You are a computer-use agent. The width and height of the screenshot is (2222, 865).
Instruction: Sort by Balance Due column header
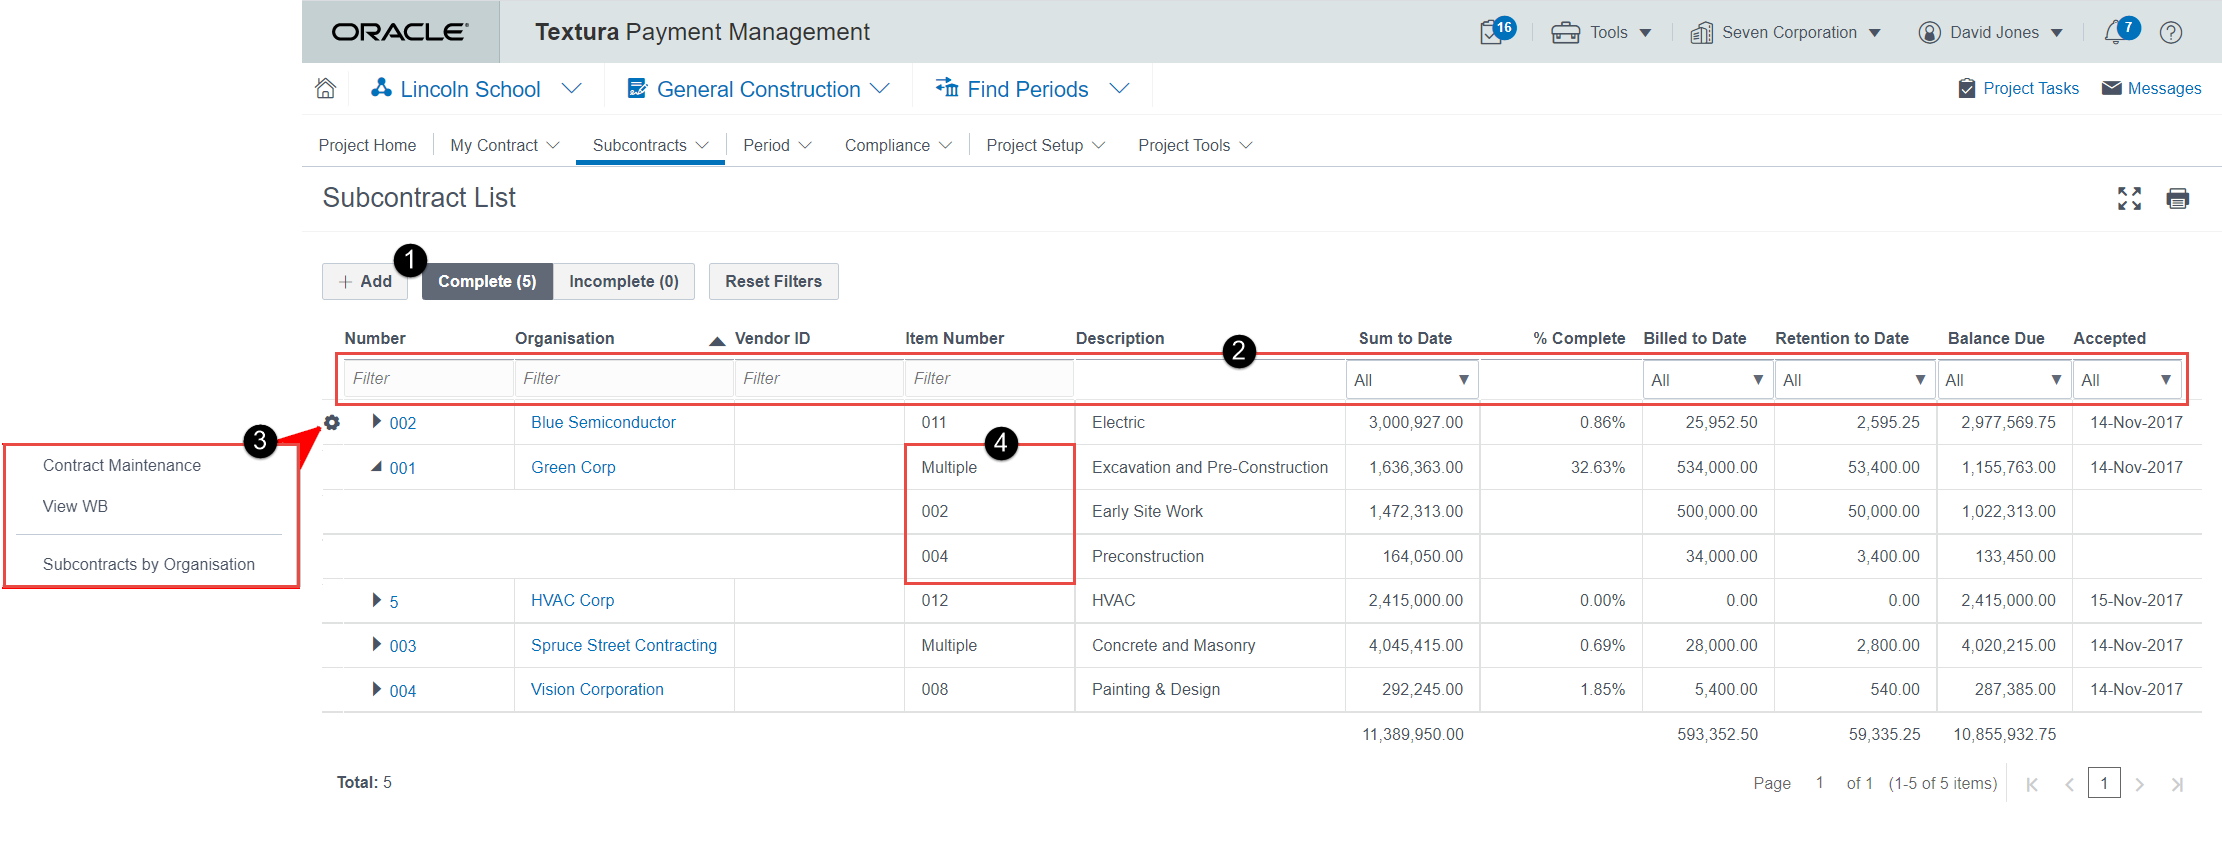pyautogui.click(x=1996, y=338)
